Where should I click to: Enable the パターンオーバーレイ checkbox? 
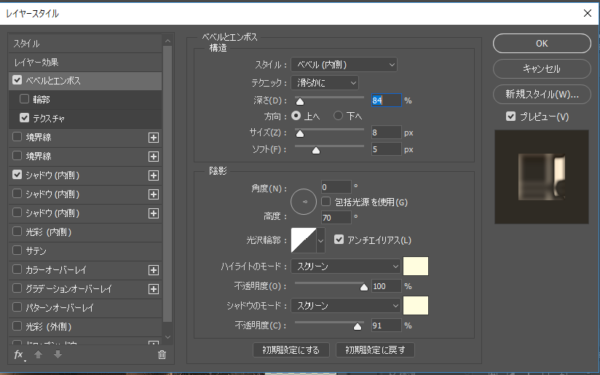[17, 307]
